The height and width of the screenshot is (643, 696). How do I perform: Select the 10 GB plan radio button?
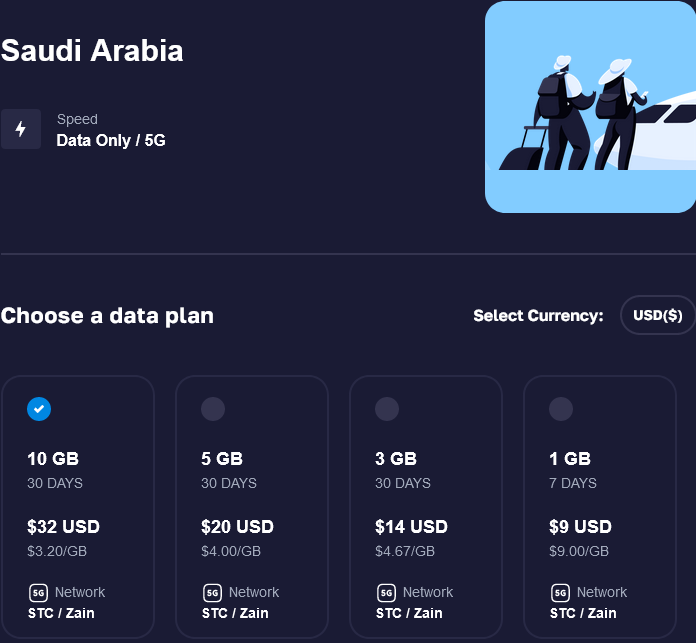(x=39, y=409)
